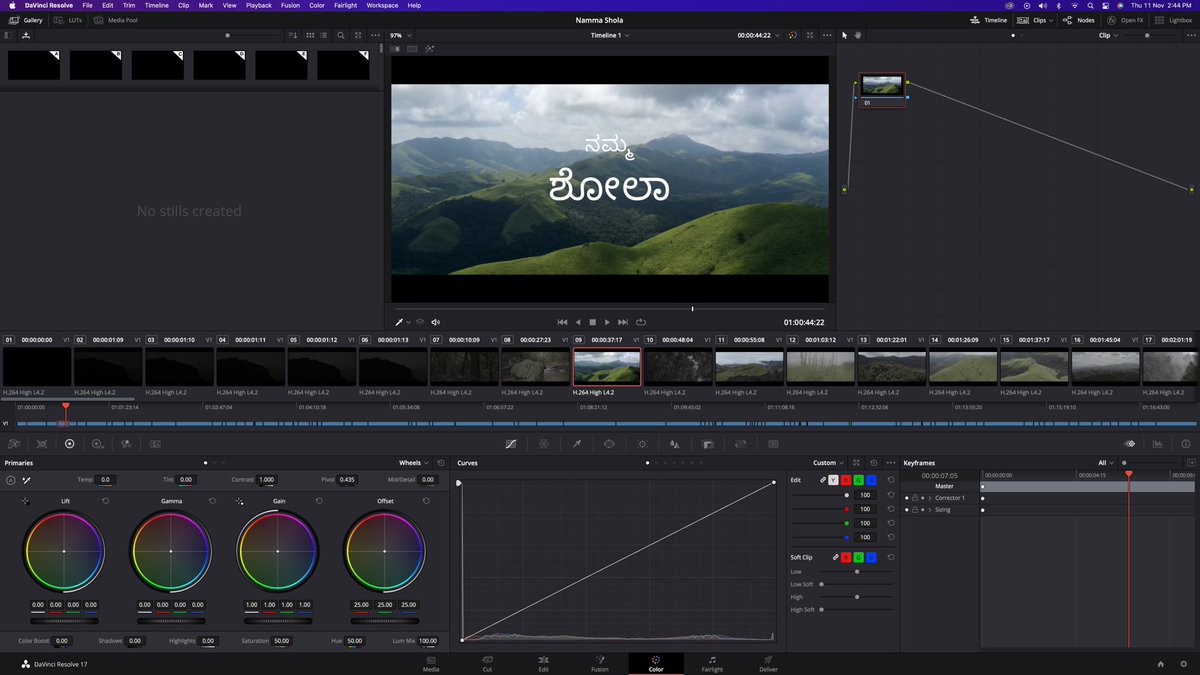Open the Media Pool panel
This screenshot has height=675, width=1200.
116,20
